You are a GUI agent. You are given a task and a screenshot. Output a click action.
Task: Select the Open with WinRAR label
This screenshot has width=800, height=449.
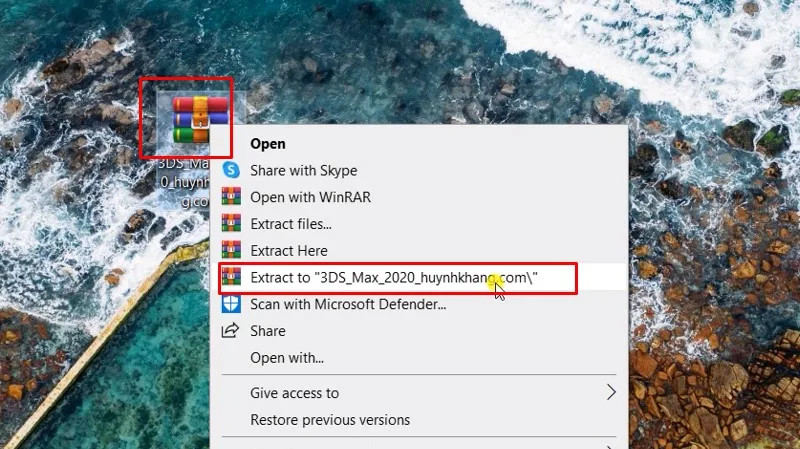point(310,197)
